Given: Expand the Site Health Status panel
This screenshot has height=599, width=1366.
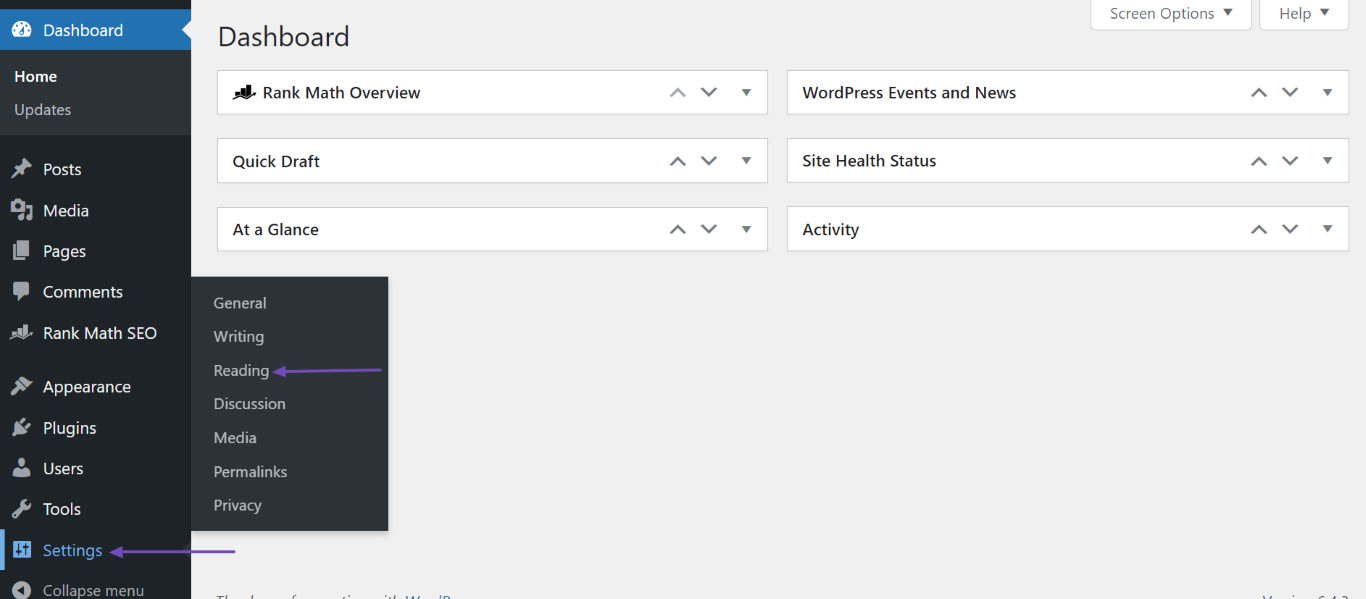Looking at the screenshot, I should pyautogui.click(x=1328, y=160).
